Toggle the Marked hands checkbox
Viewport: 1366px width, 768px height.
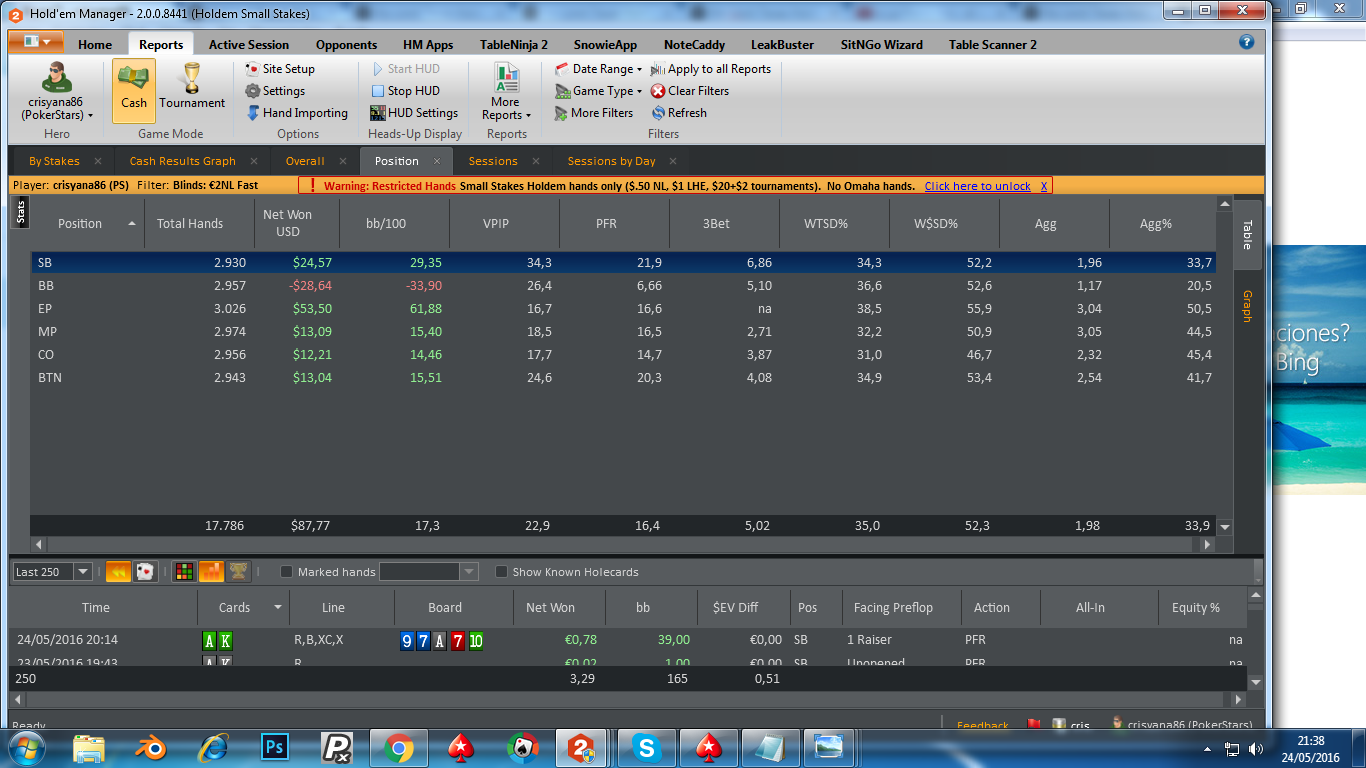coord(286,572)
